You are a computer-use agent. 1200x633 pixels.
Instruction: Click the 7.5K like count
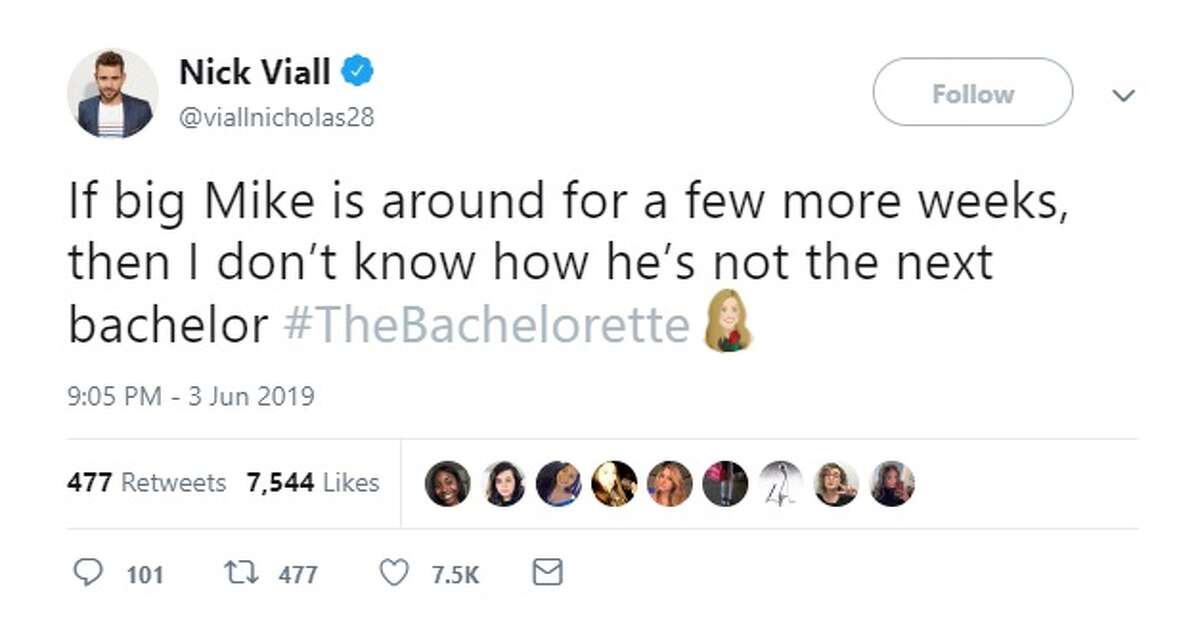[456, 575]
